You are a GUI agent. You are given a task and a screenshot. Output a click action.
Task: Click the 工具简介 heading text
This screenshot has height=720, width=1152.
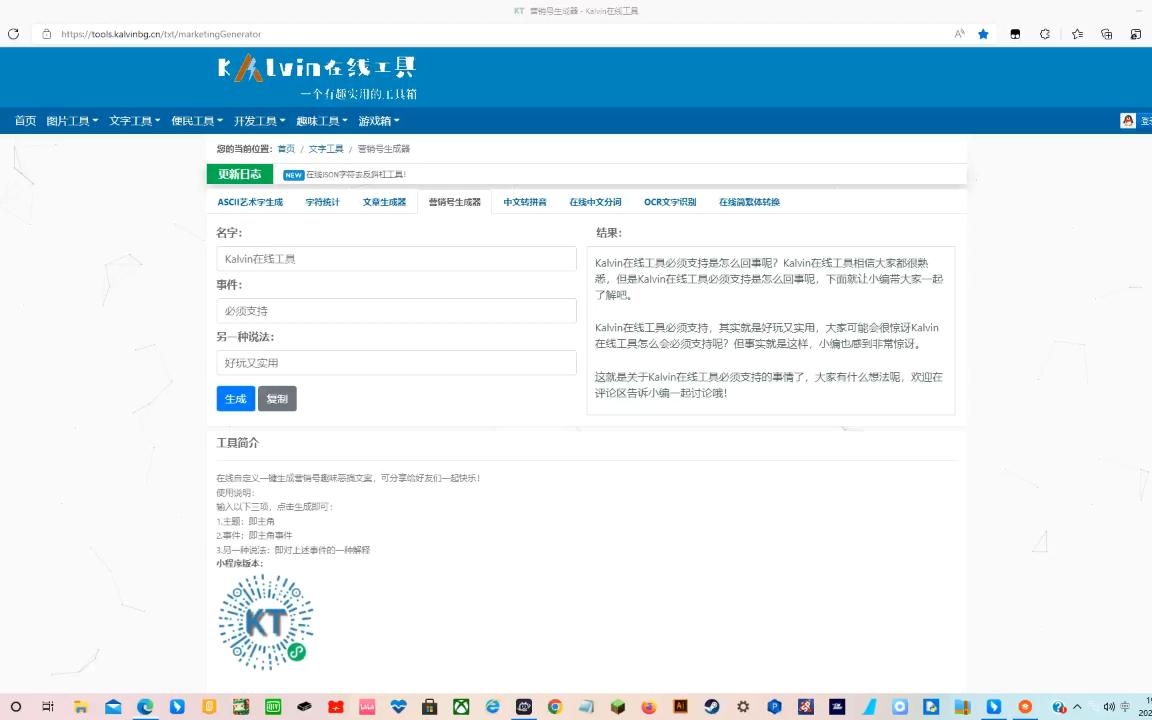pyautogui.click(x=237, y=443)
